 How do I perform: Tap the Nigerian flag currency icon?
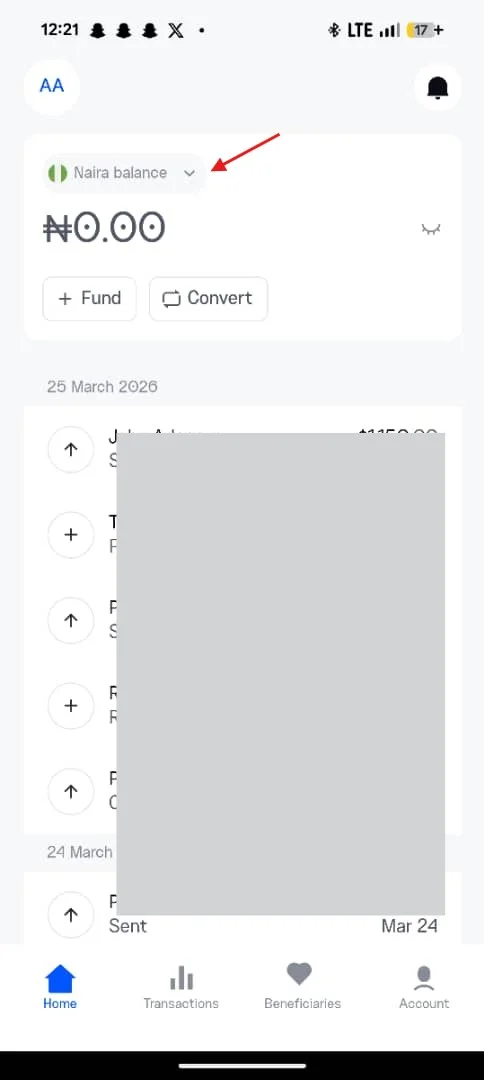58,173
